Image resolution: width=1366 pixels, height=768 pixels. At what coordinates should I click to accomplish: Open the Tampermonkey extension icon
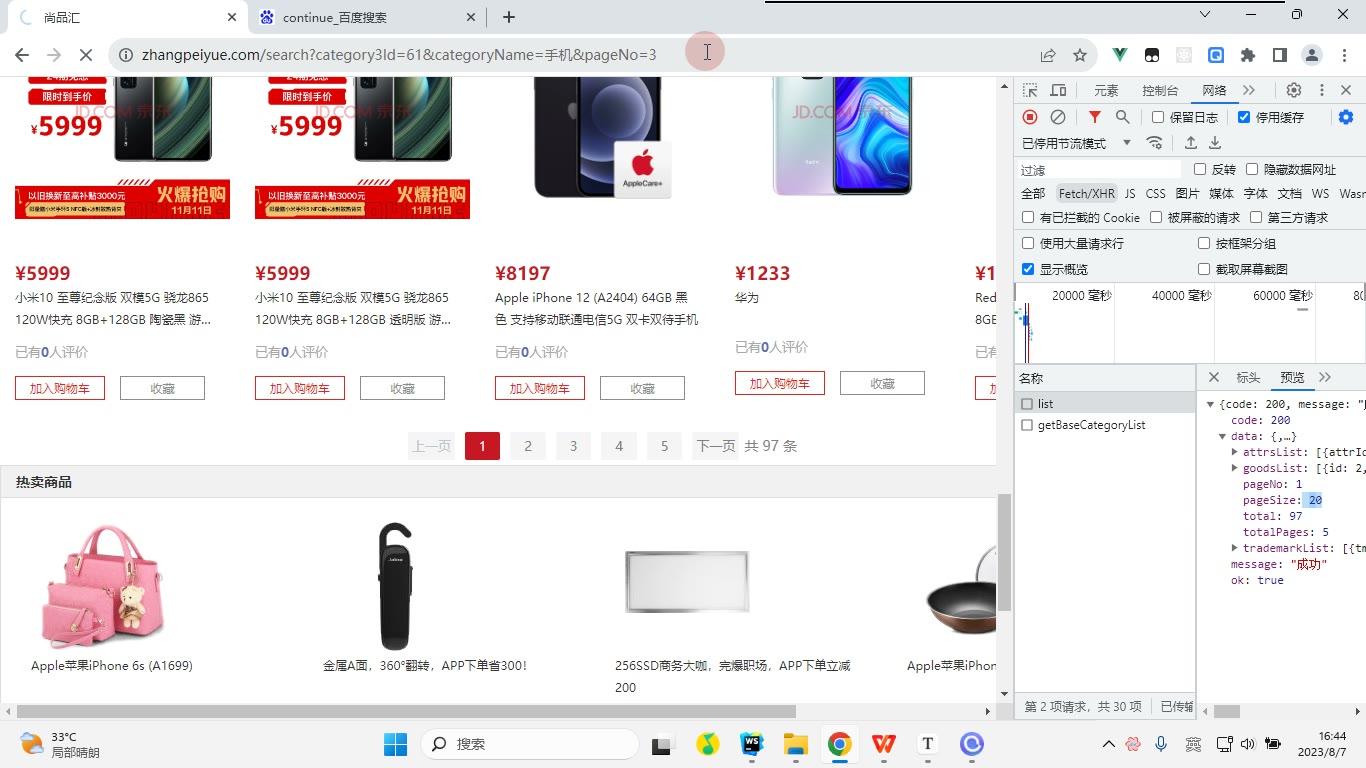coord(1152,55)
